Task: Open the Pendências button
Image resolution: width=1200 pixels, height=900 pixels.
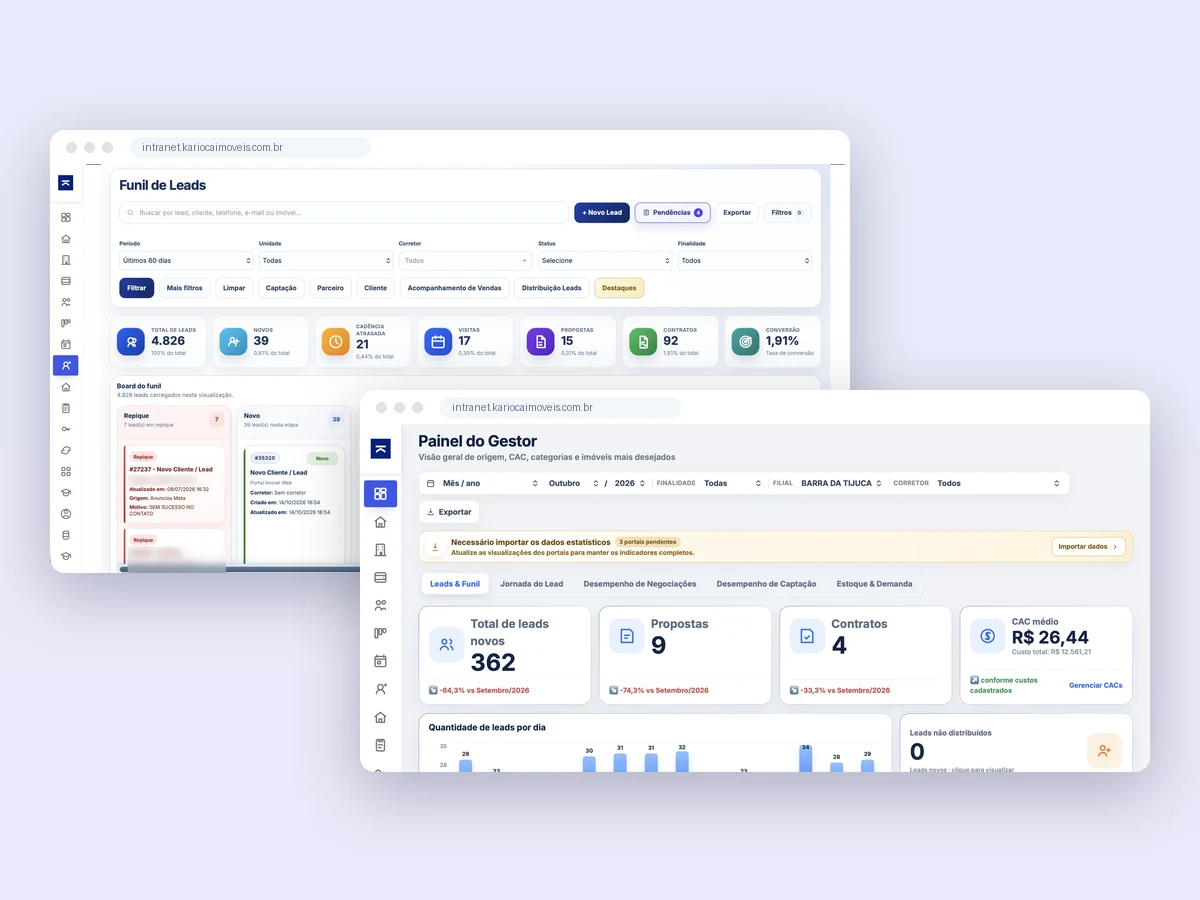Action: pos(672,212)
